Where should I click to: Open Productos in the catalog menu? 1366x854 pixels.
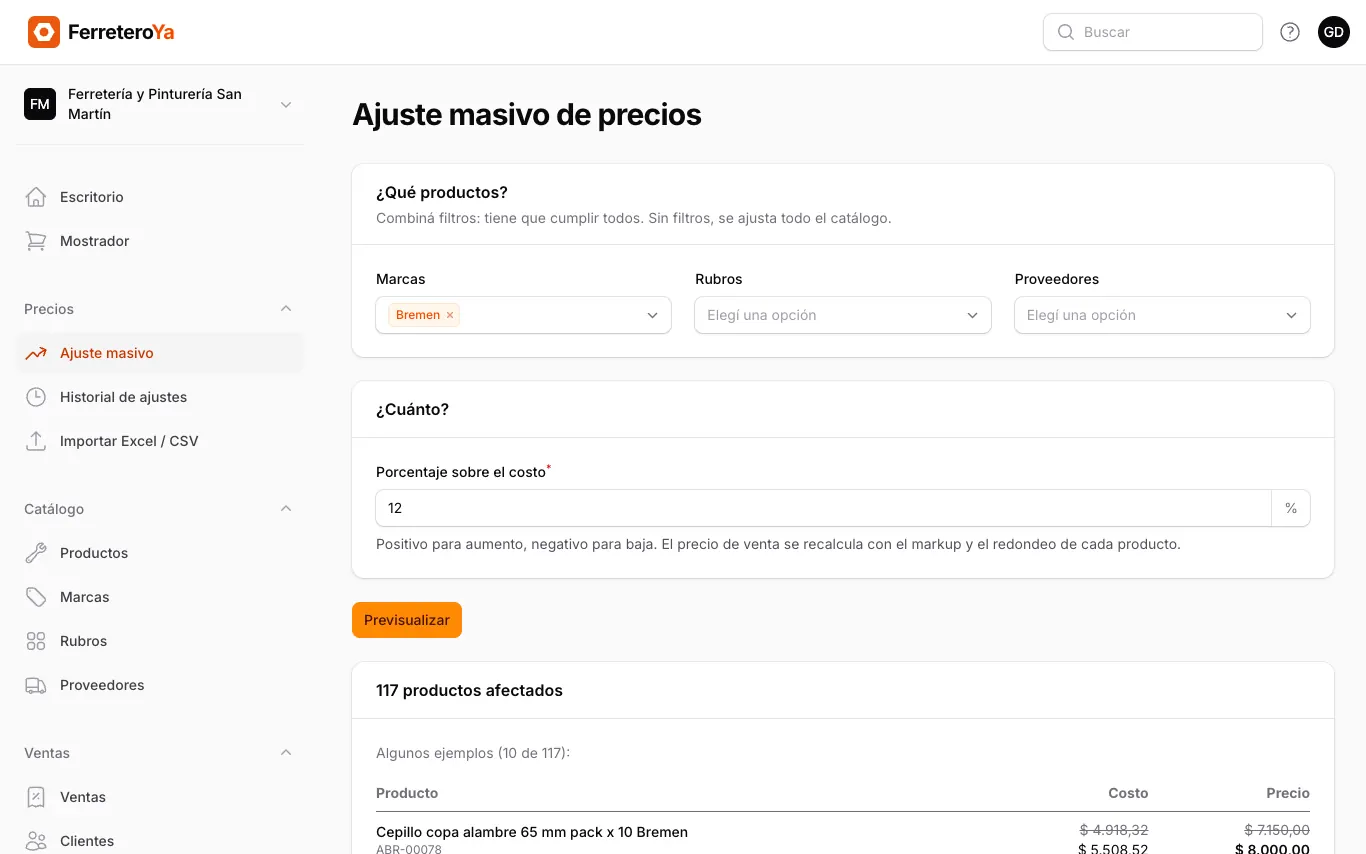tap(160, 553)
